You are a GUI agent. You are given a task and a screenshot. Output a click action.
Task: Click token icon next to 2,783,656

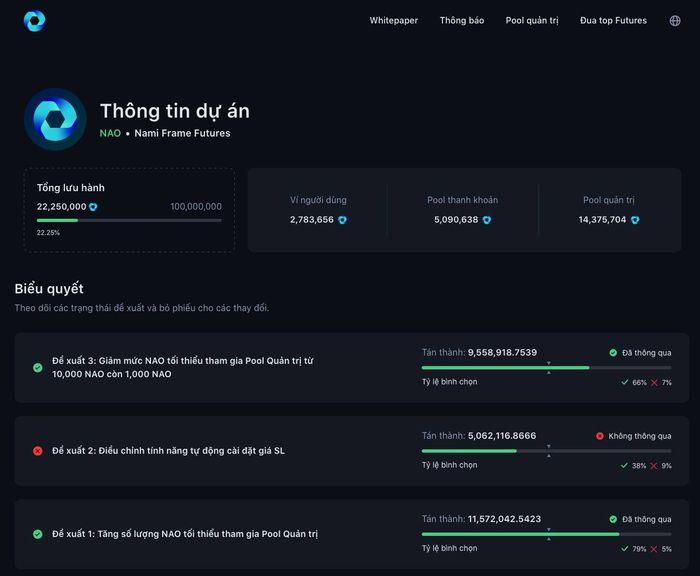tap(342, 220)
